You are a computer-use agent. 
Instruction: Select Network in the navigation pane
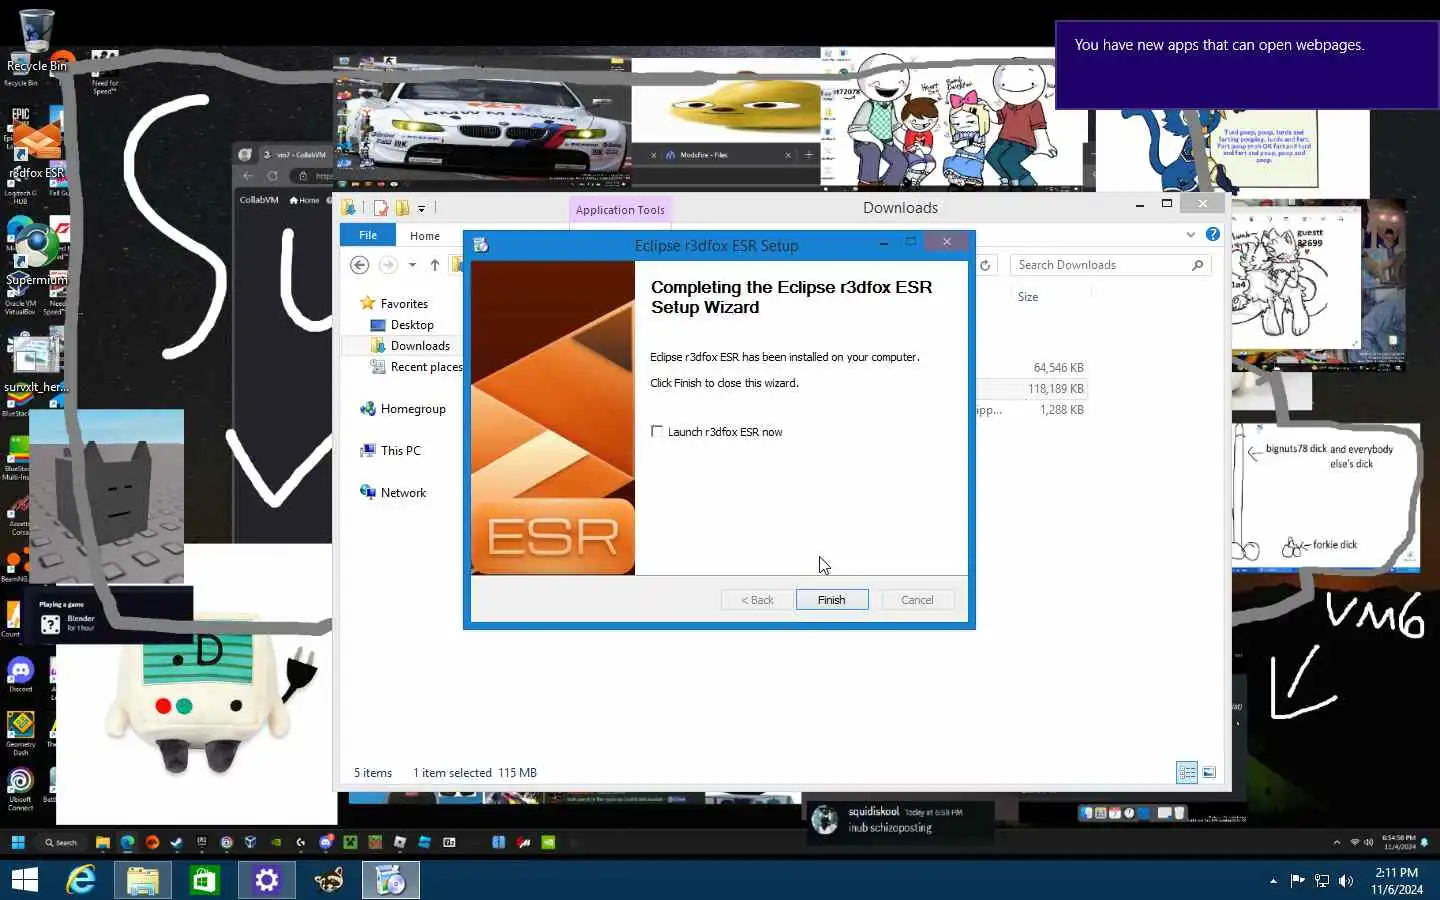tap(403, 493)
